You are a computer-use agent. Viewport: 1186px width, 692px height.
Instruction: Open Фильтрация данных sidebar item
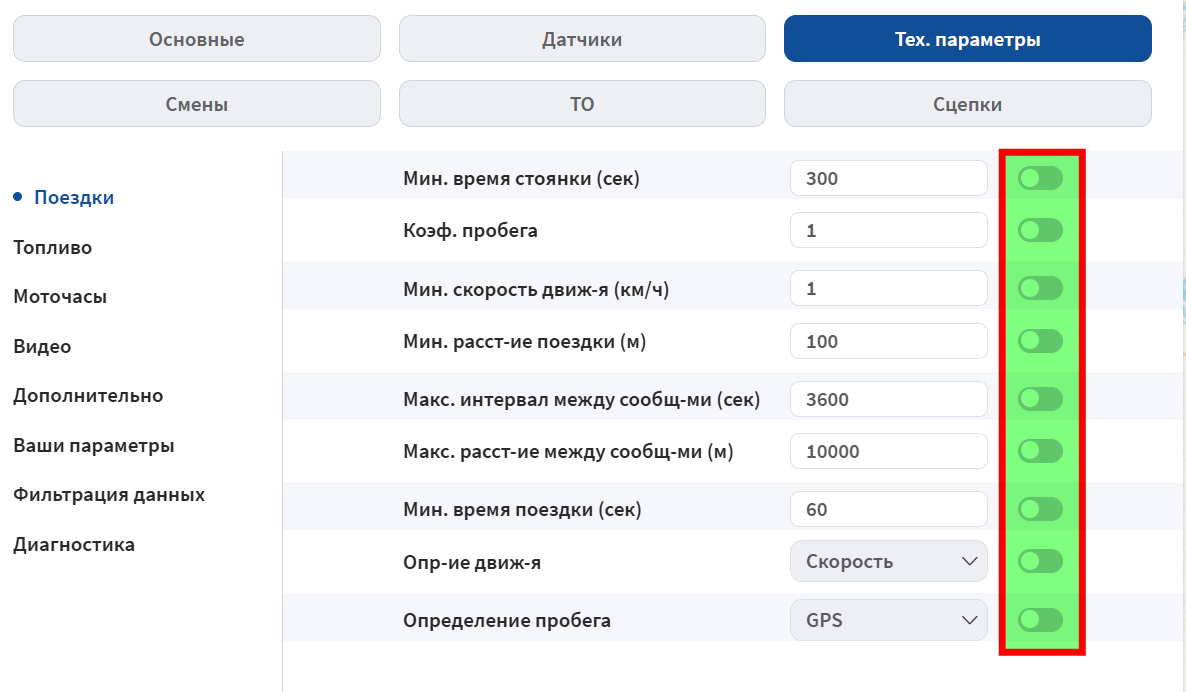coord(109,495)
